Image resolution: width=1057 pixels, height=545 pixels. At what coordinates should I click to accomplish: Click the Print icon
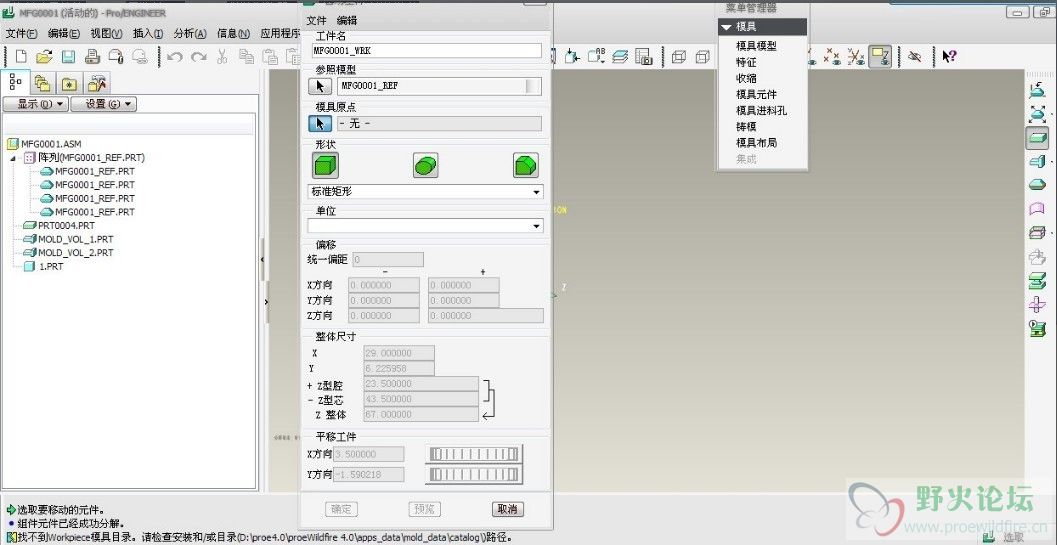pyautogui.click(x=92, y=57)
